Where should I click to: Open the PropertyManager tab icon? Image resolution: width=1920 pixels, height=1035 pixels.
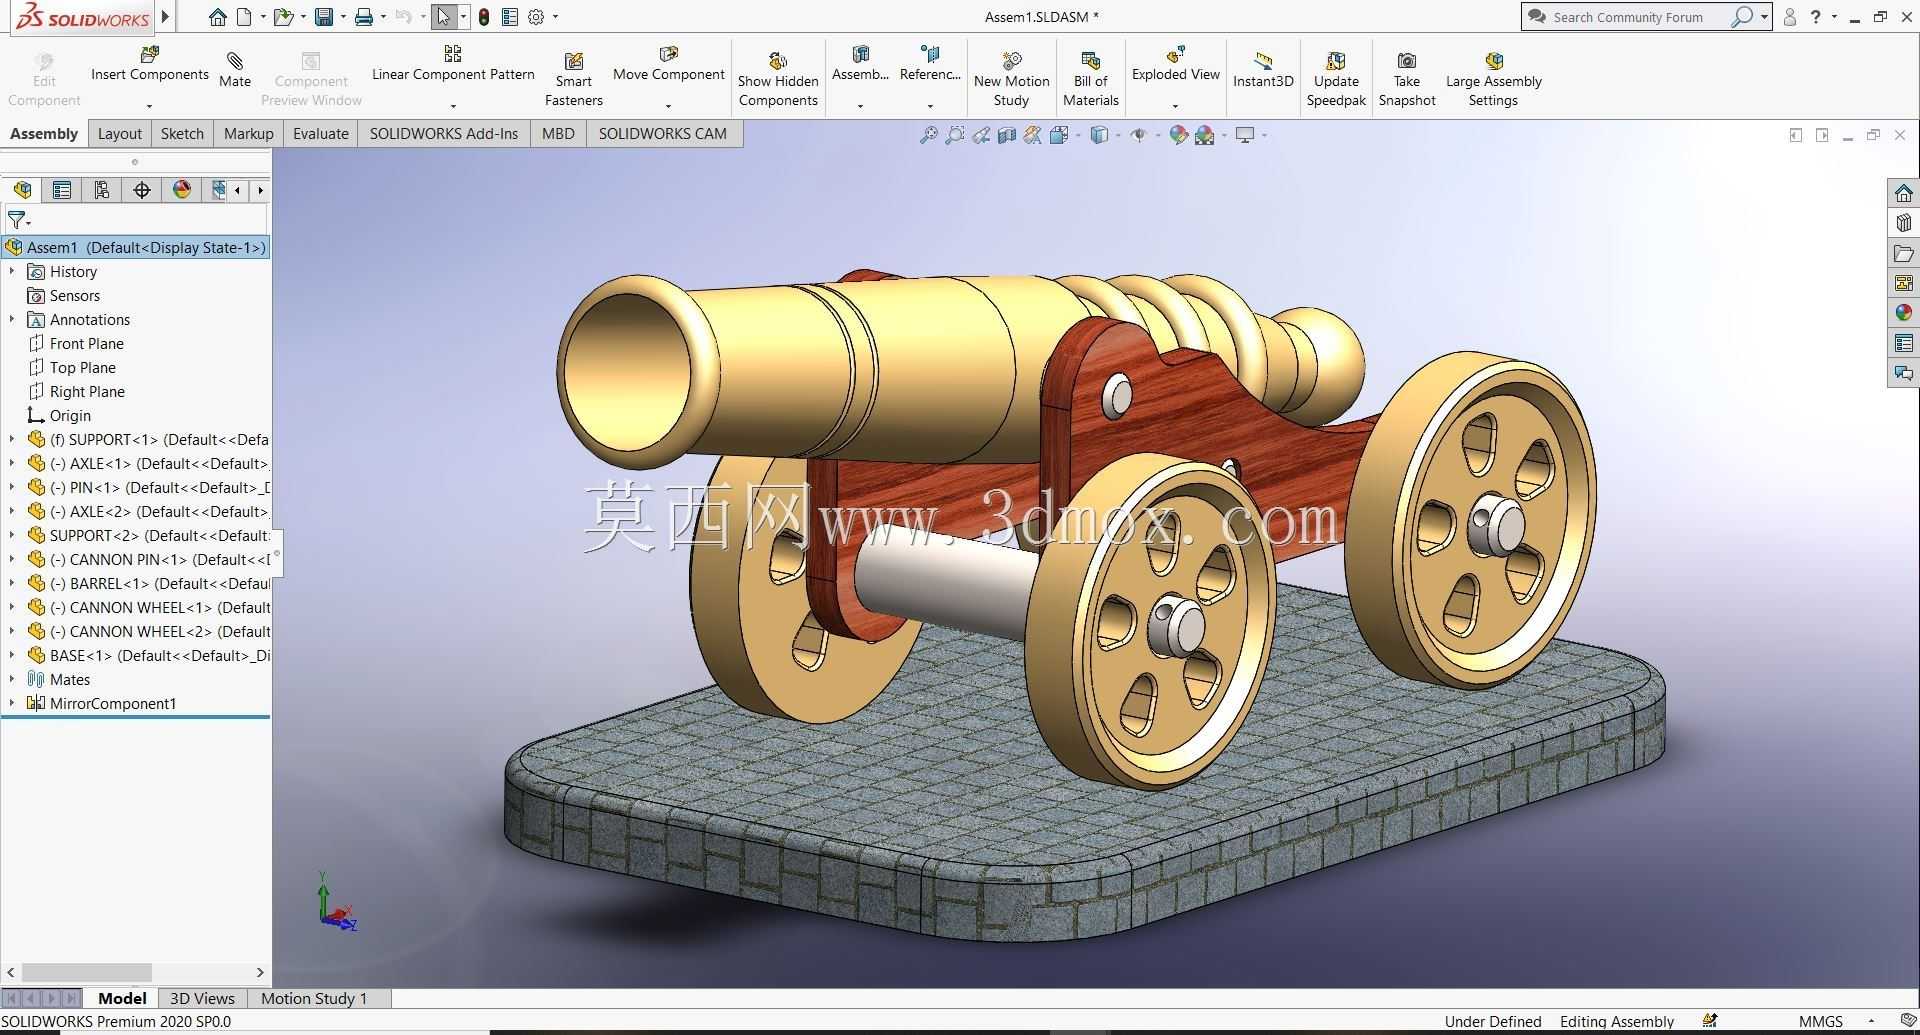pyautogui.click(x=62, y=190)
